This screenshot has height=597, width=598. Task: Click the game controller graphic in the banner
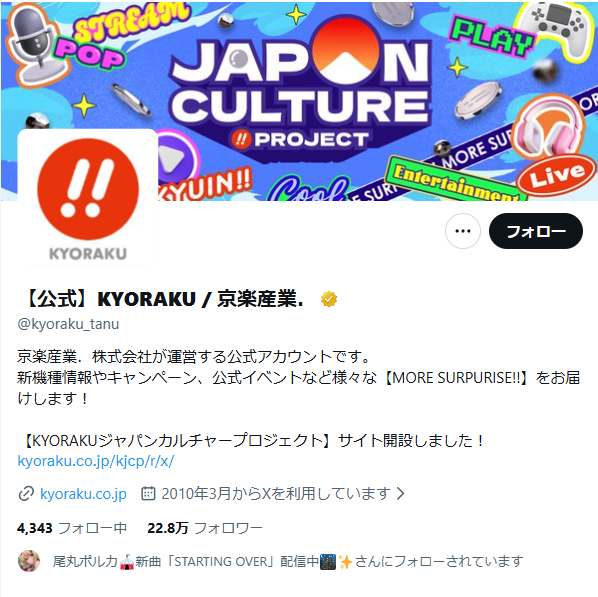click(x=558, y=29)
